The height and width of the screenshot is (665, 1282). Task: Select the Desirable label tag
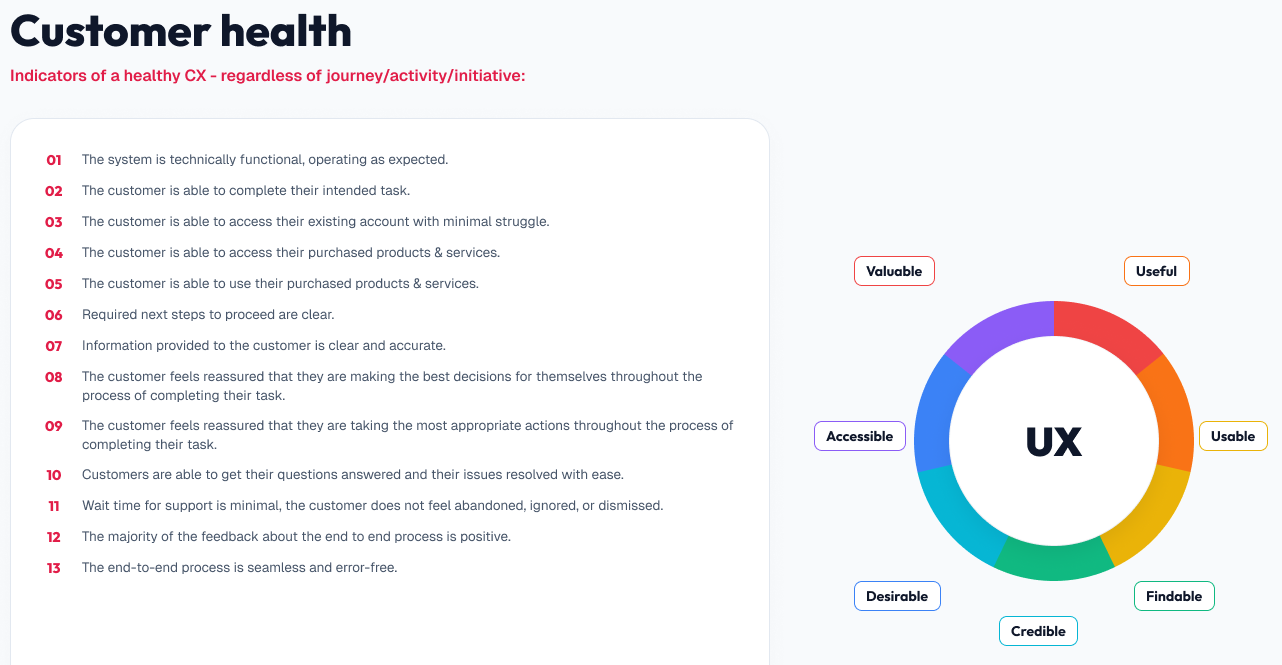pyautogui.click(x=897, y=596)
